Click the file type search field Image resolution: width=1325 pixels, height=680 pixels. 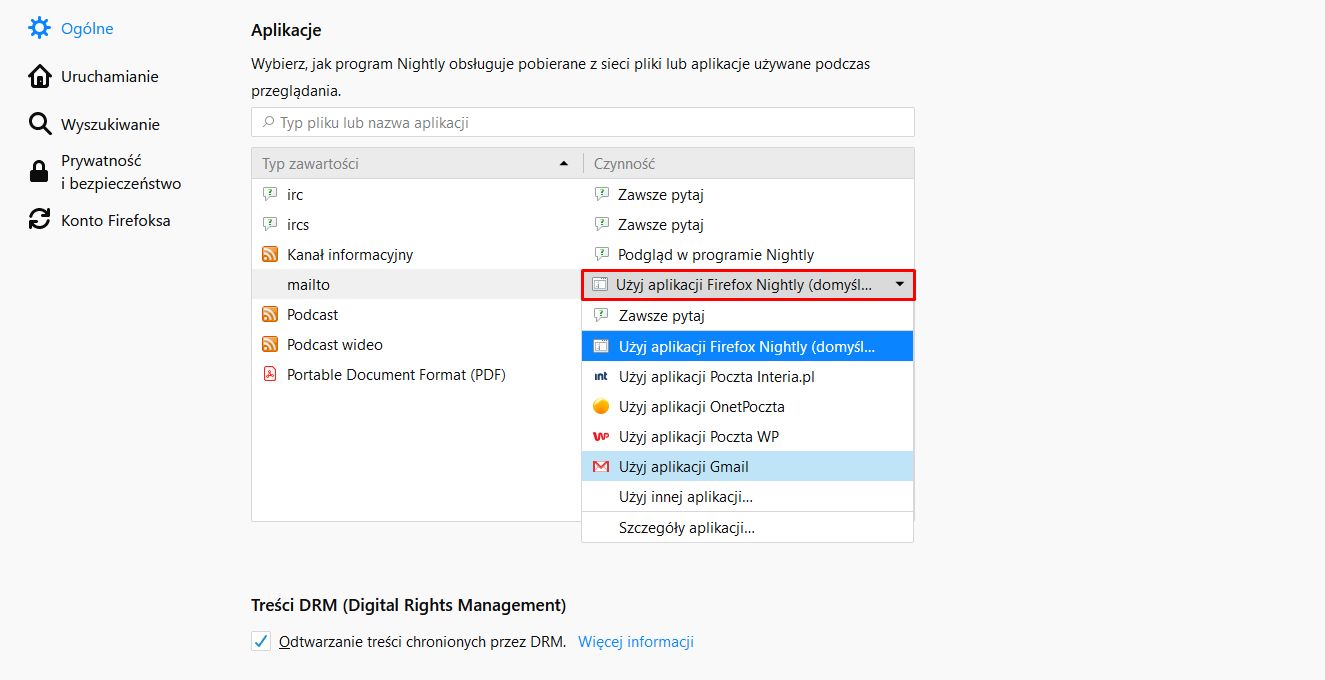click(583, 123)
